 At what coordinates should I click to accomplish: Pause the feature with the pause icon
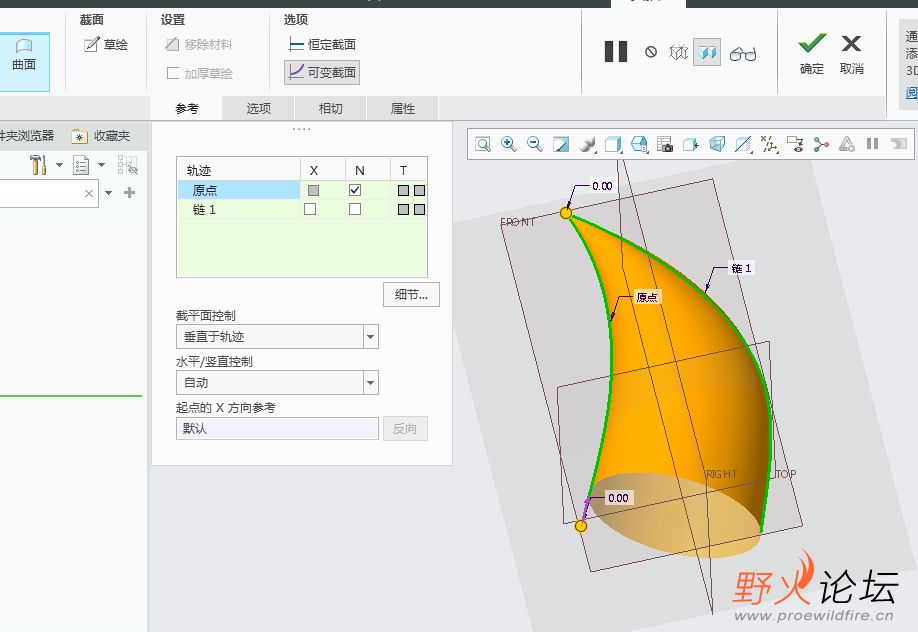click(615, 52)
